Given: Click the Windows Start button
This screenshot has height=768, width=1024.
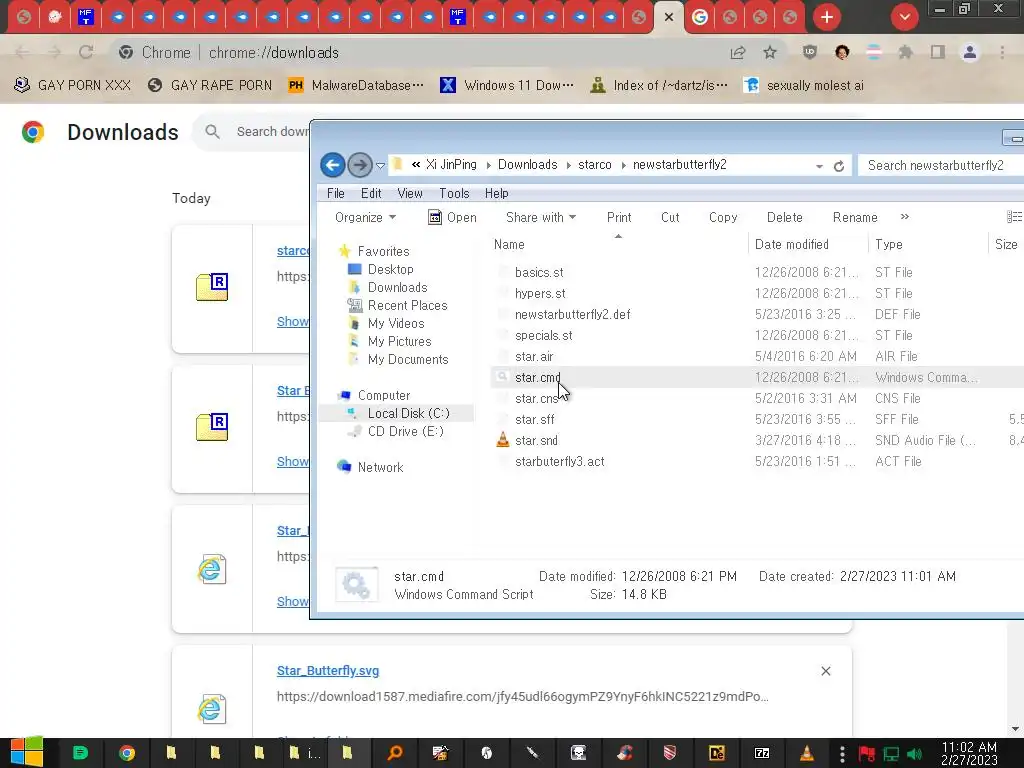Looking at the screenshot, I should click(27, 753).
